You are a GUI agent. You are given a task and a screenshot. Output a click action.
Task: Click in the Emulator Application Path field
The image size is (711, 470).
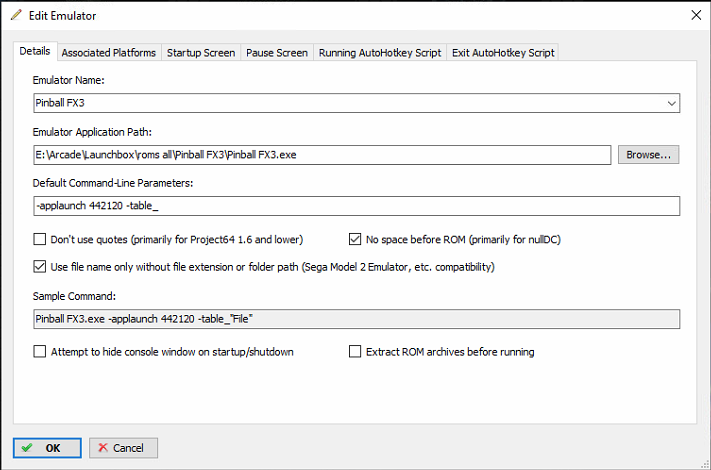[322, 155]
